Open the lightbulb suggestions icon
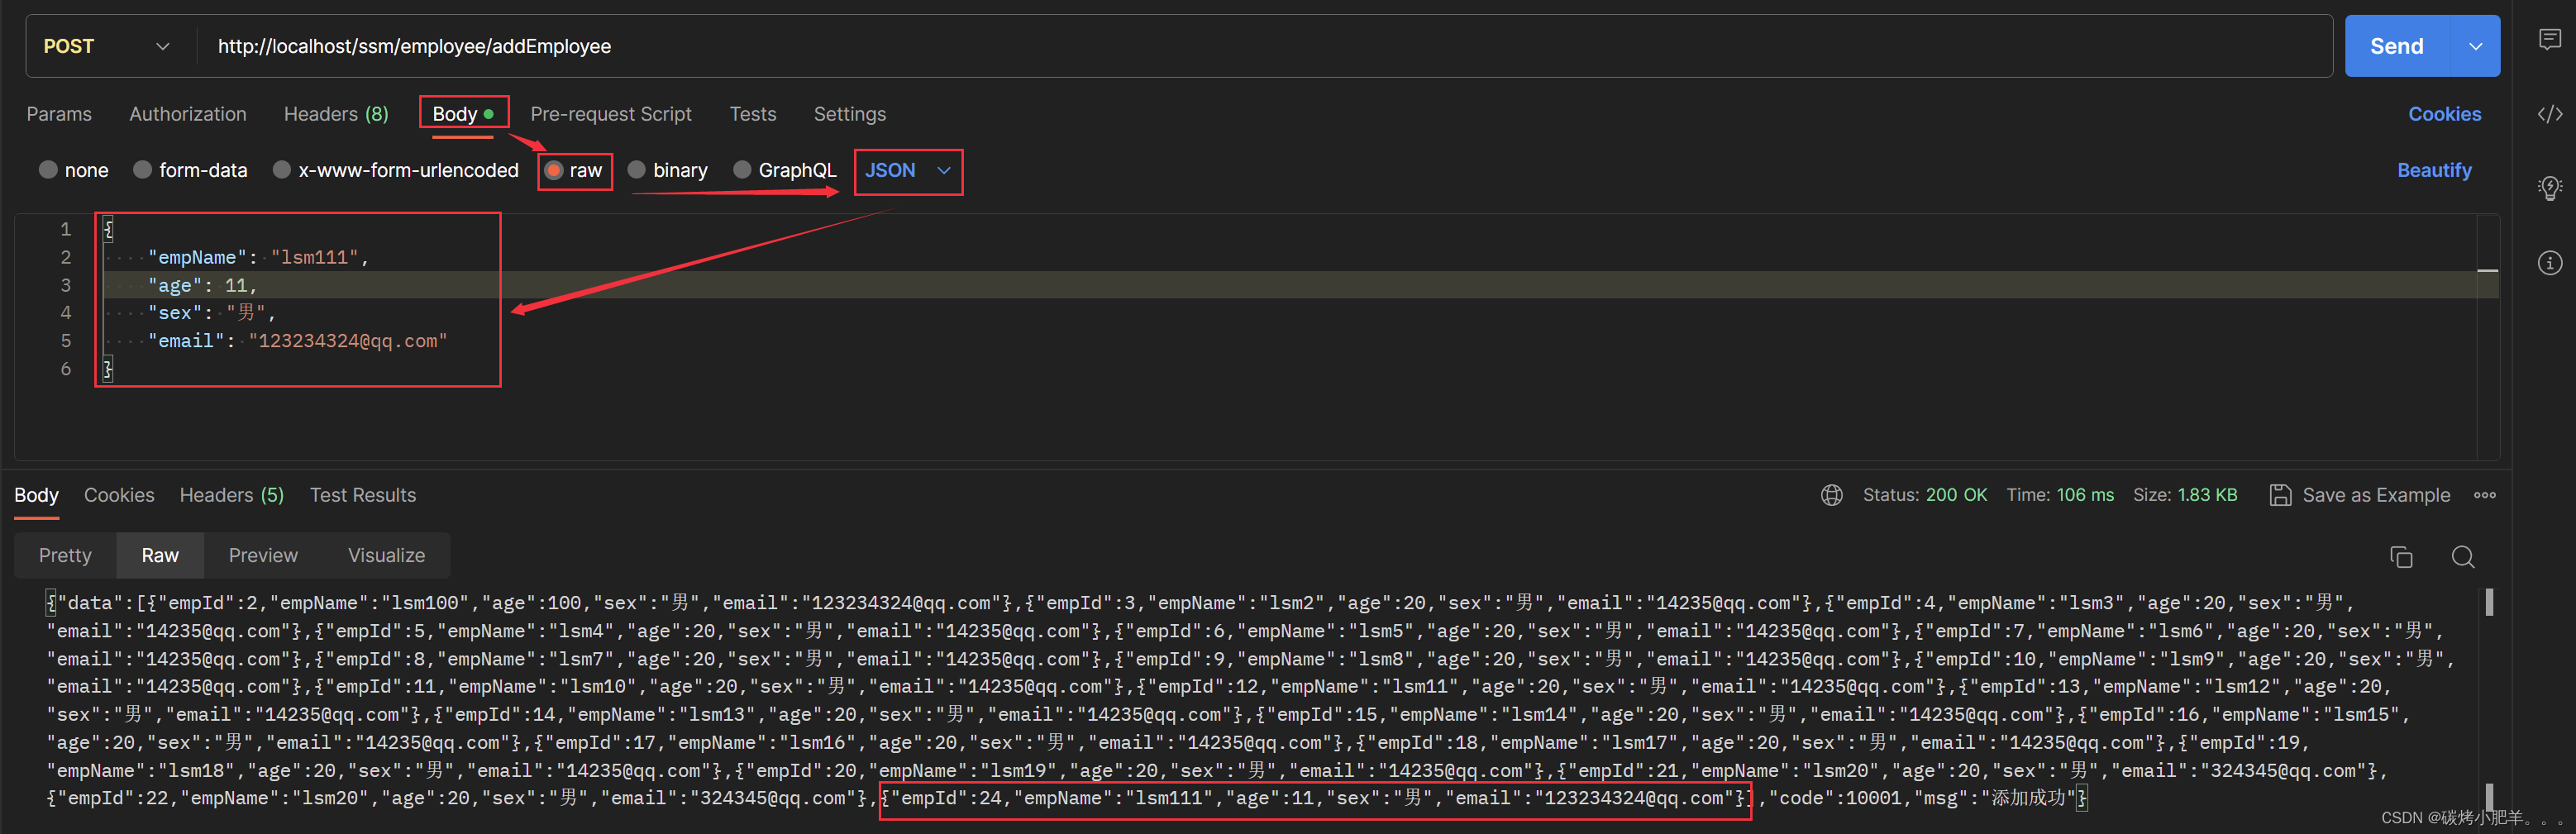2576x834 pixels. pos(2549,187)
